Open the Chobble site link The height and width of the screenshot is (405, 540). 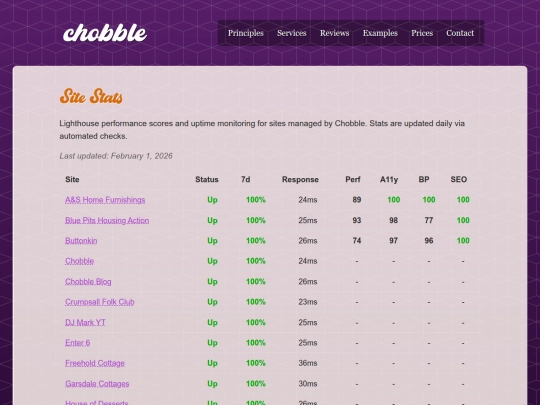coord(79,261)
